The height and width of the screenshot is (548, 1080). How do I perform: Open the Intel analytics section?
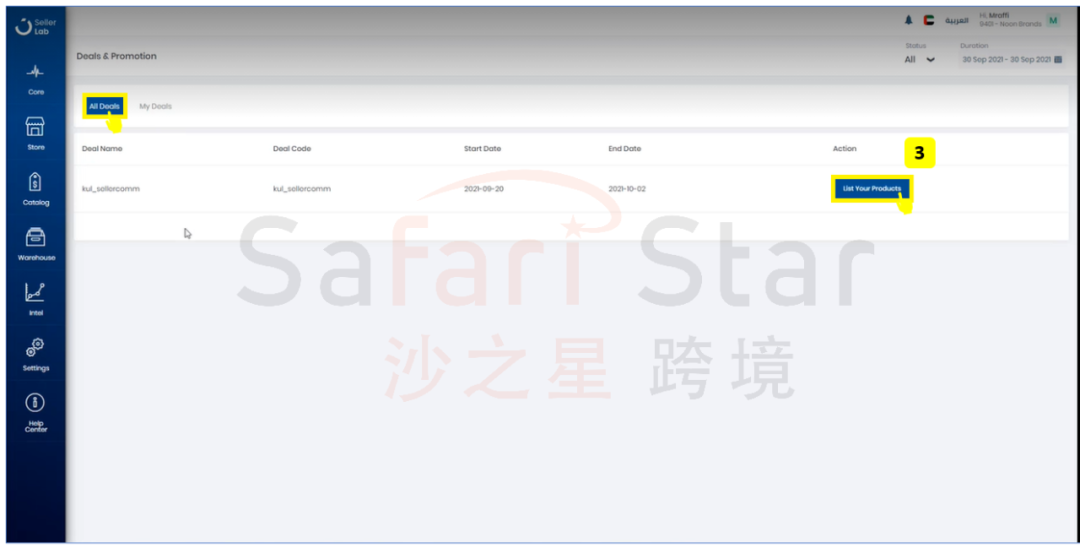point(36,299)
